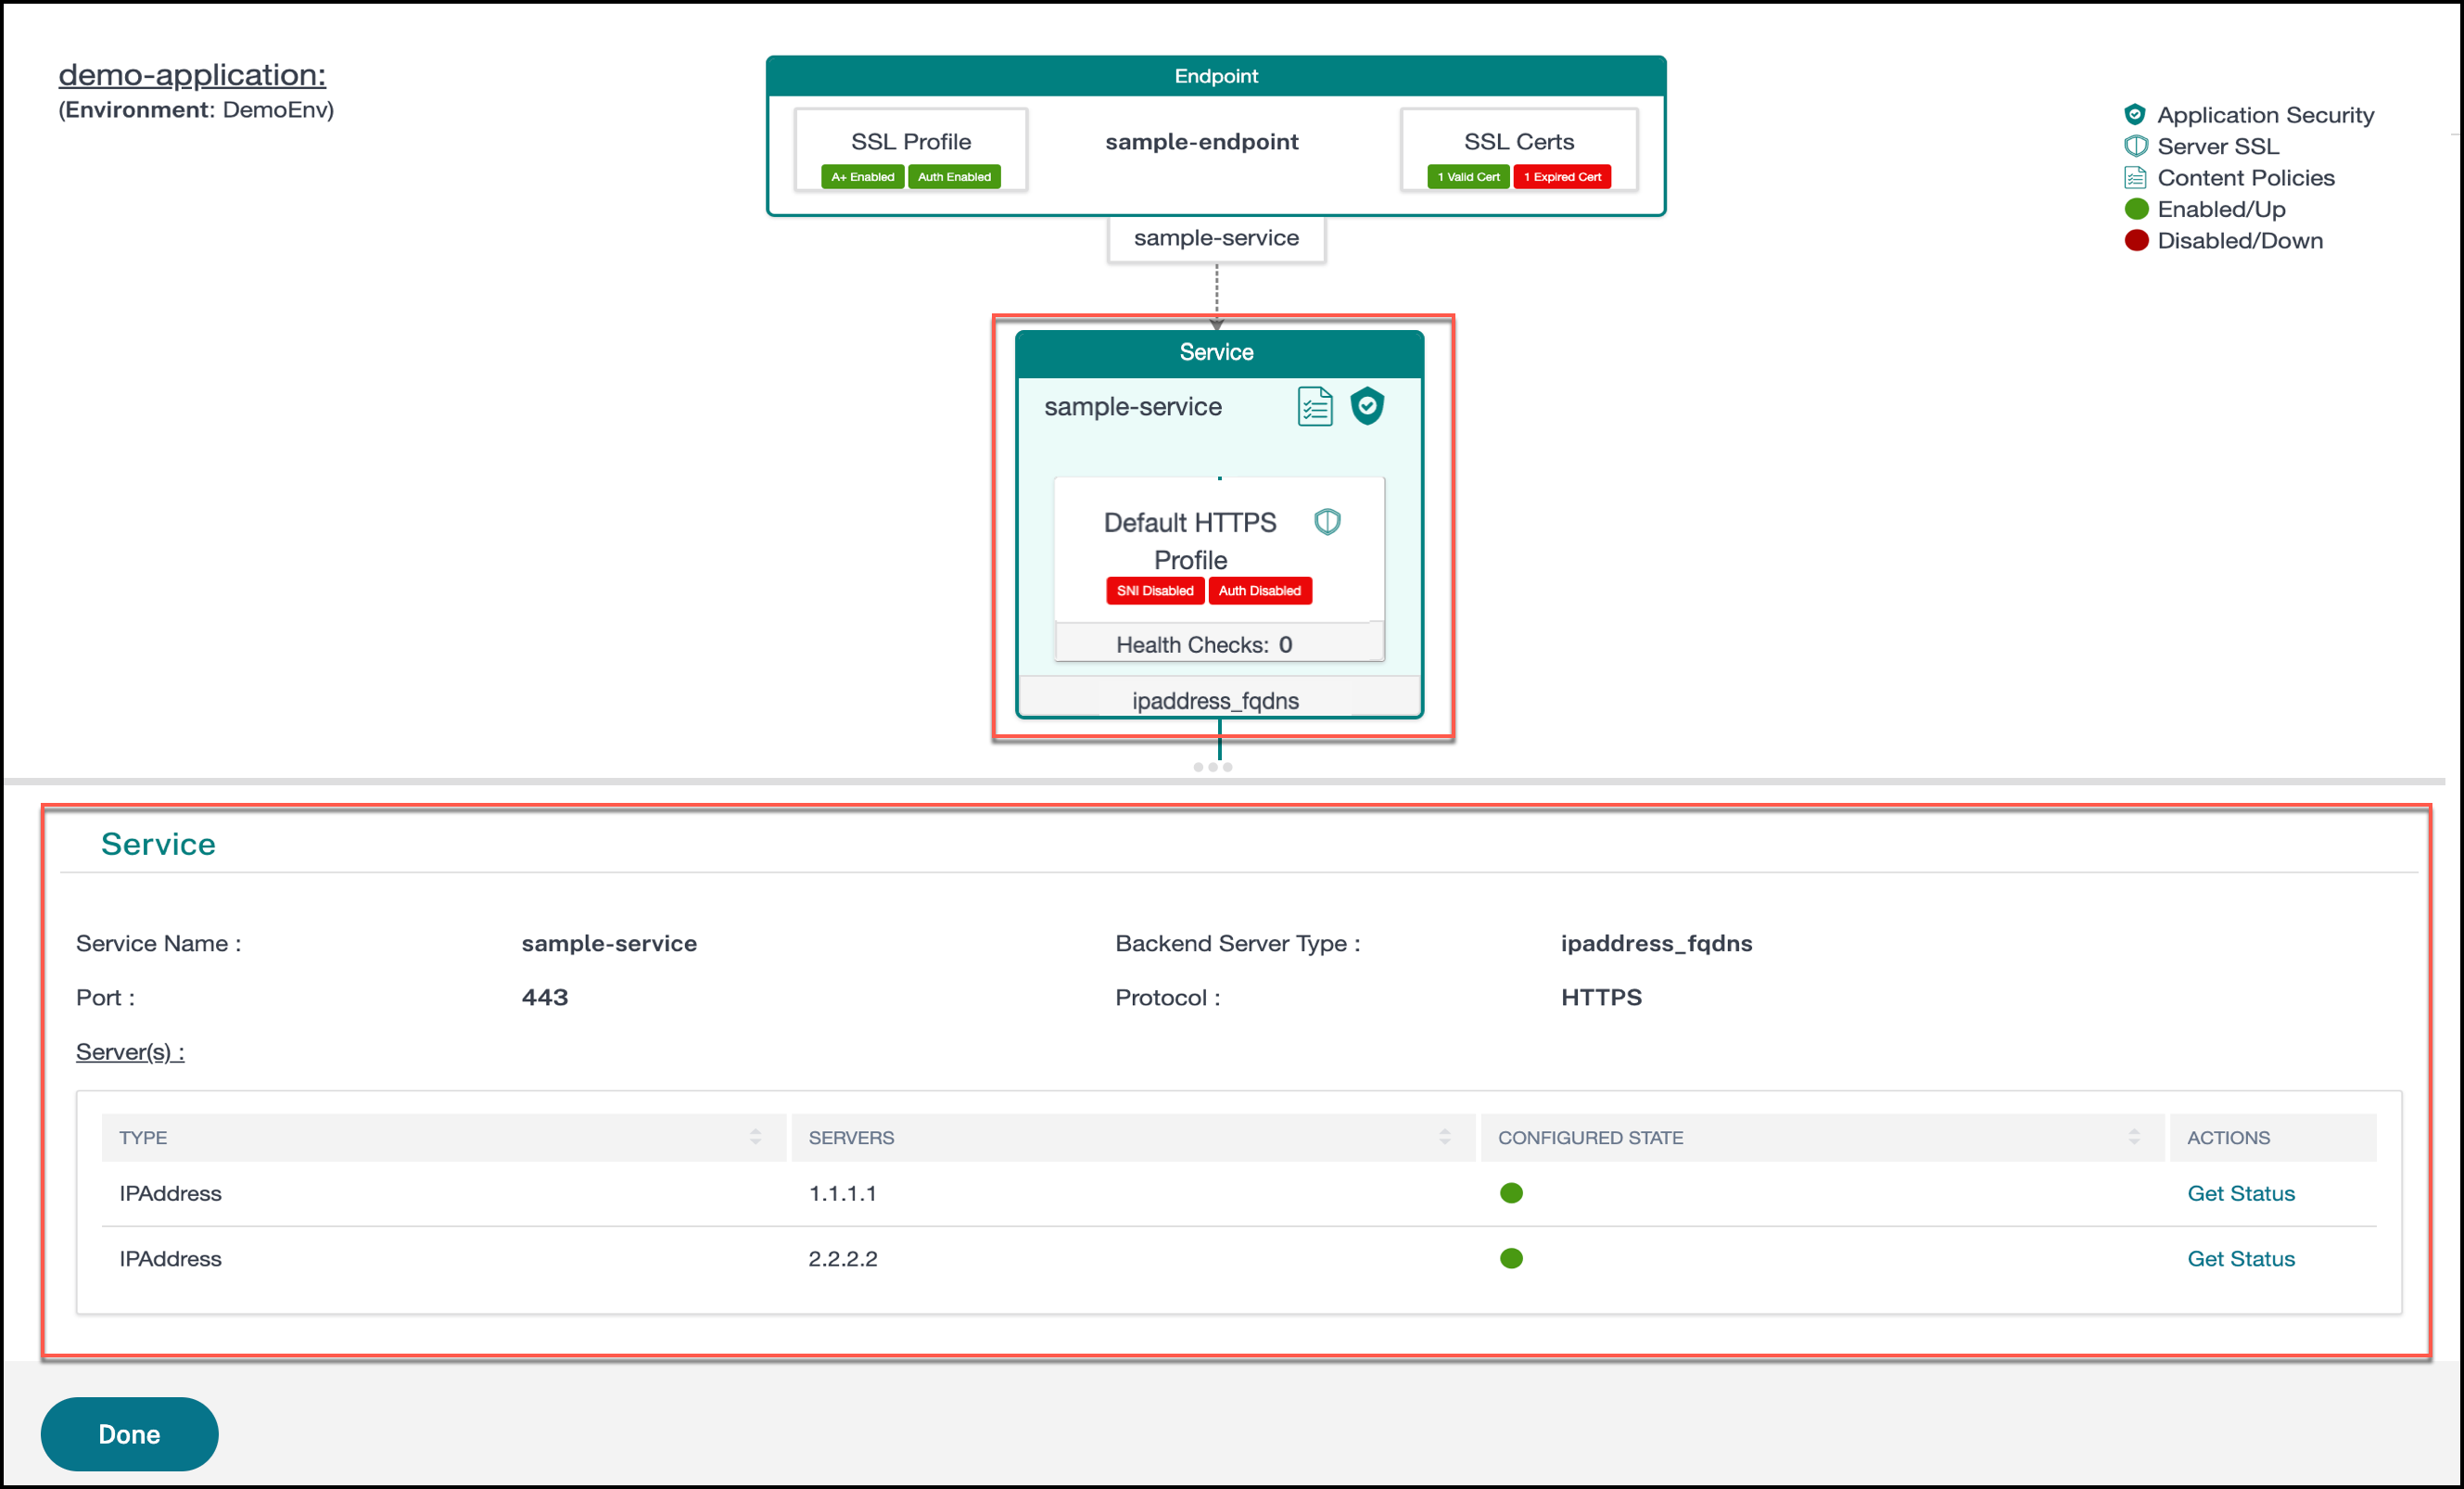Click IPAddress type in the 1.1.1.1 row

(170, 1193)
